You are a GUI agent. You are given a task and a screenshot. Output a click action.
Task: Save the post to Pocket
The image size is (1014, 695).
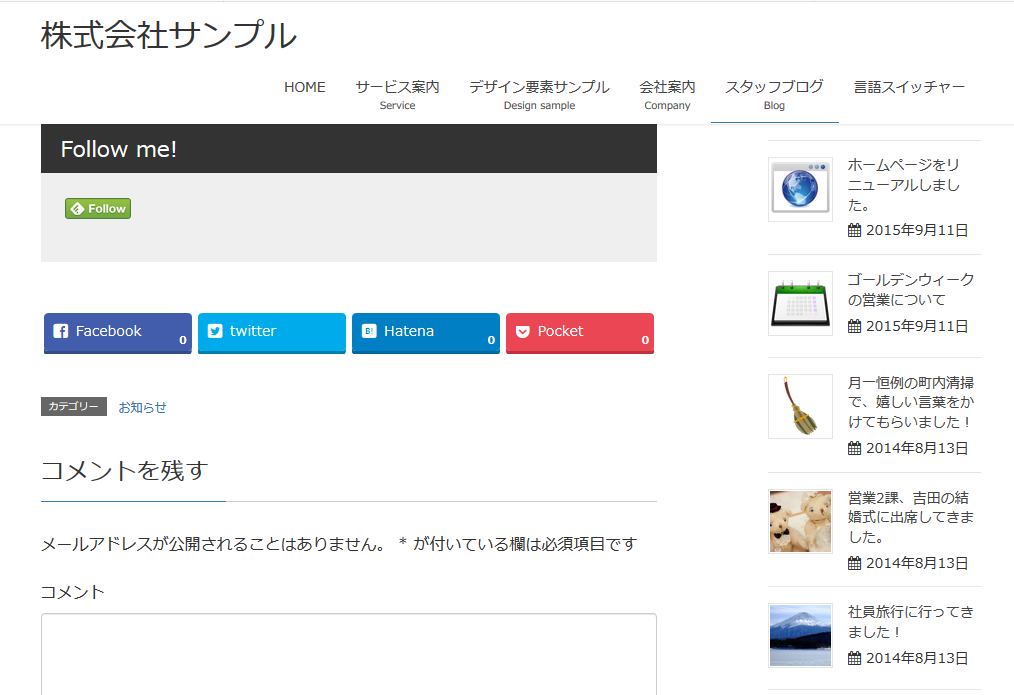click(x=579, y=333)
